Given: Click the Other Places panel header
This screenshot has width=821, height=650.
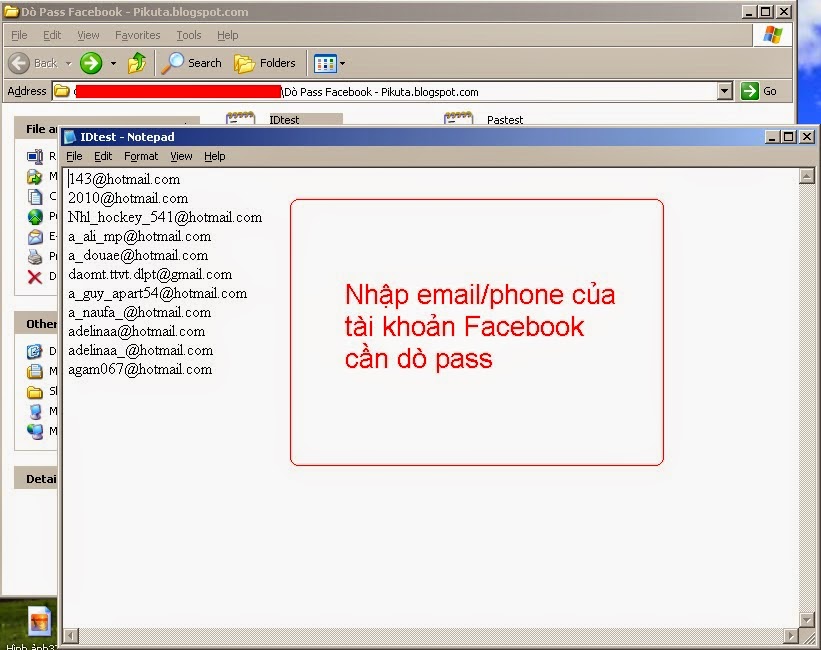Looking at the screenshot, I should [36, 324].
